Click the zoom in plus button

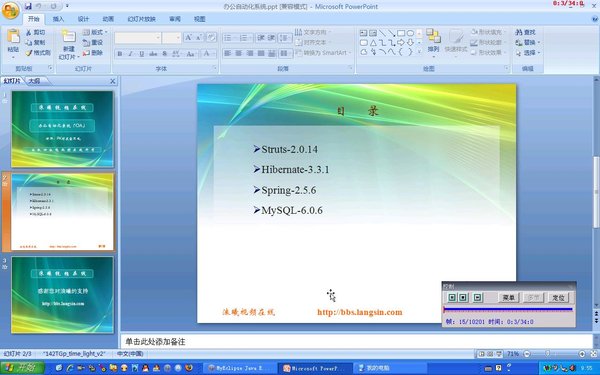coord(582,354)
